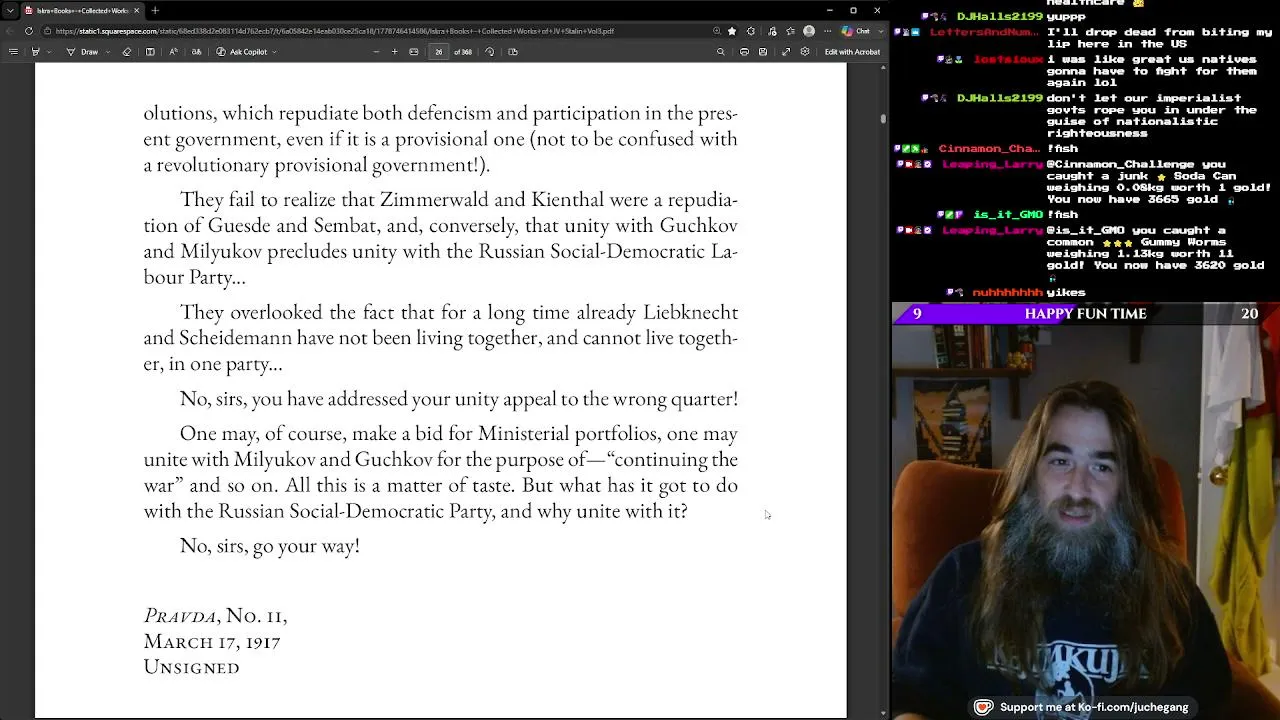Click the browser address bar URL
This screenshot has height=720, width=1280.
(x=335, y=31)
